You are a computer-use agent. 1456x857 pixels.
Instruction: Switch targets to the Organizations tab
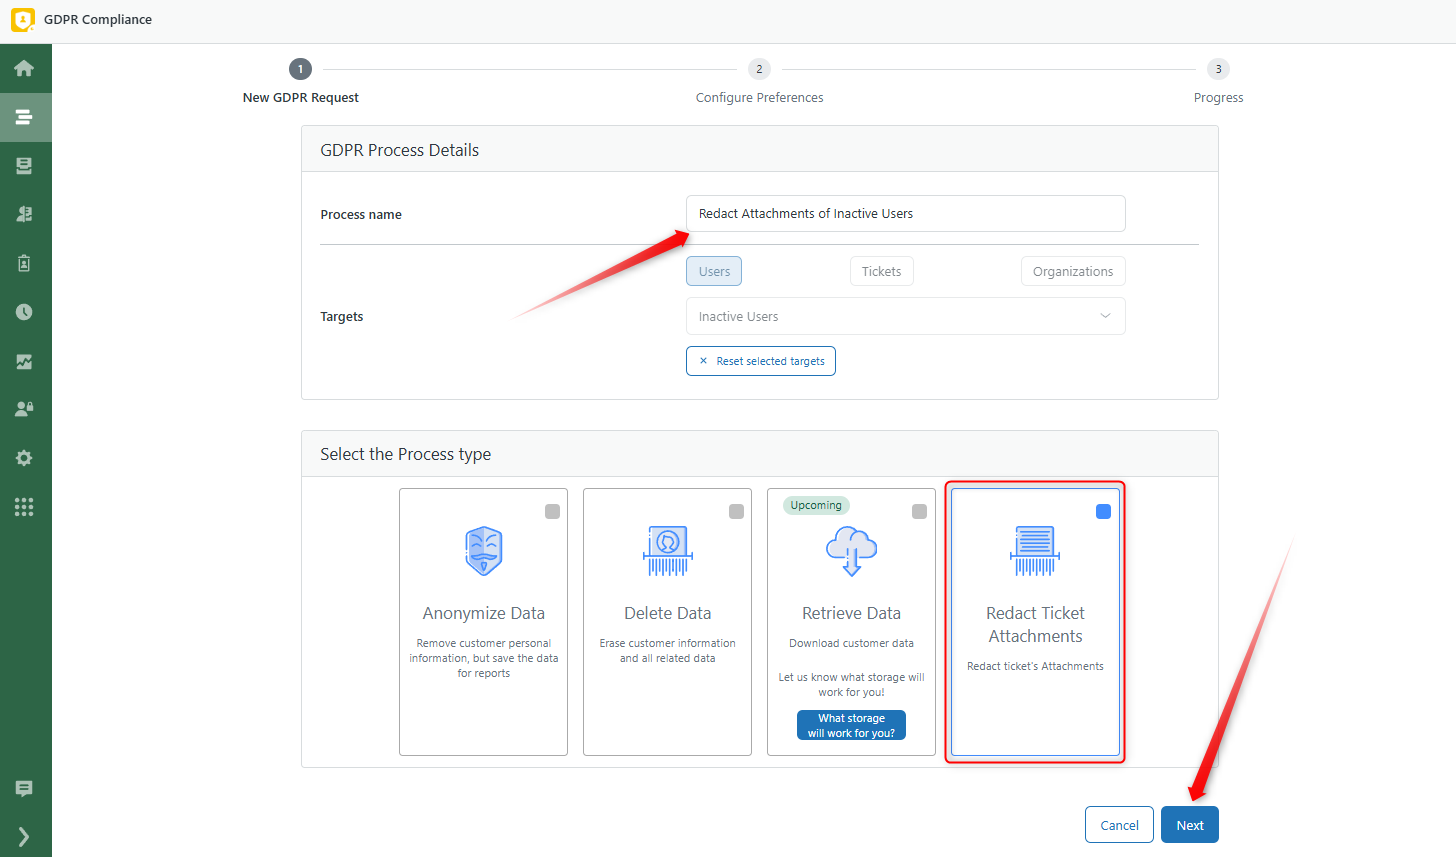pyautogui.click(x=1073, y=271)
